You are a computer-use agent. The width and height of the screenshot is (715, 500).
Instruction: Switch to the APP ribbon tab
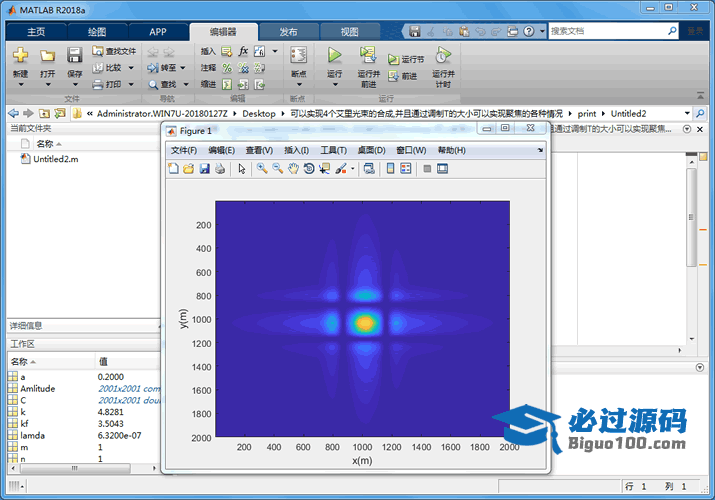158,32
